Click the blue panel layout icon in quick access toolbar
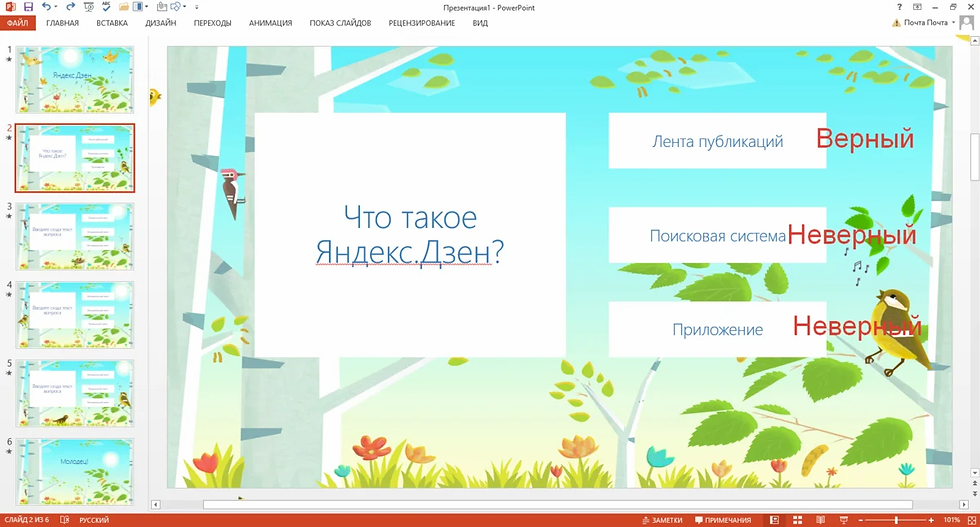Image resolution: width=980 pixels, height=527 pixels. click(138, 7)
